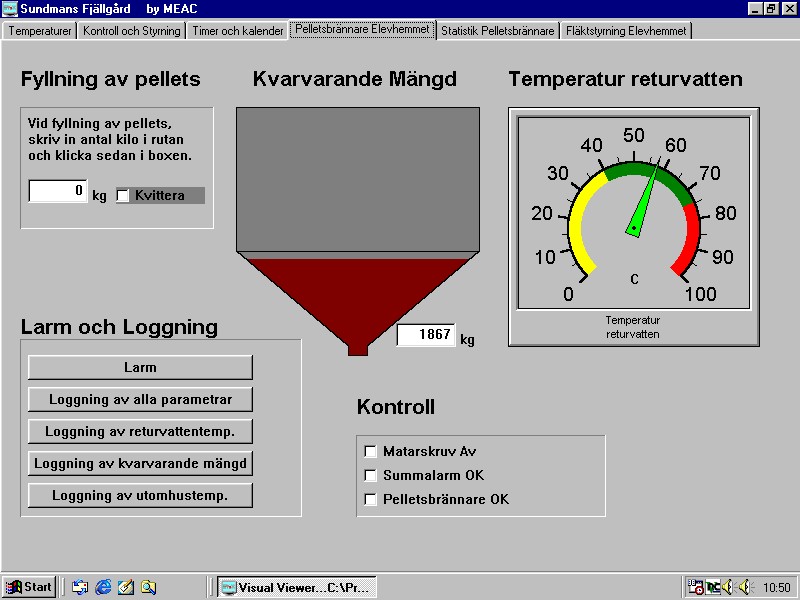This screenshot has height=600, width=800.
Task: Click the green NC tray icon
Action: coord(713,587)
